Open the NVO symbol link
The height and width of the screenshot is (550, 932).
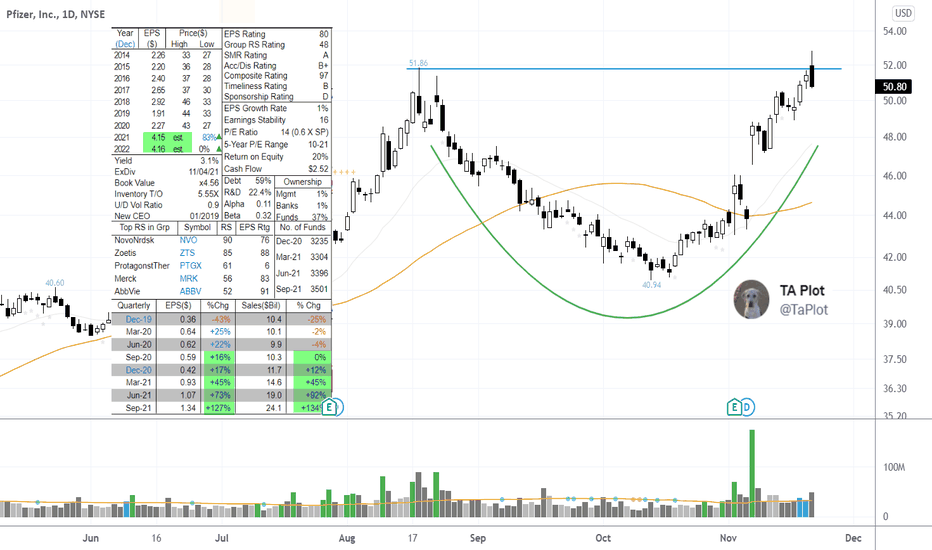pyautogui.click(x=188, y=240)
